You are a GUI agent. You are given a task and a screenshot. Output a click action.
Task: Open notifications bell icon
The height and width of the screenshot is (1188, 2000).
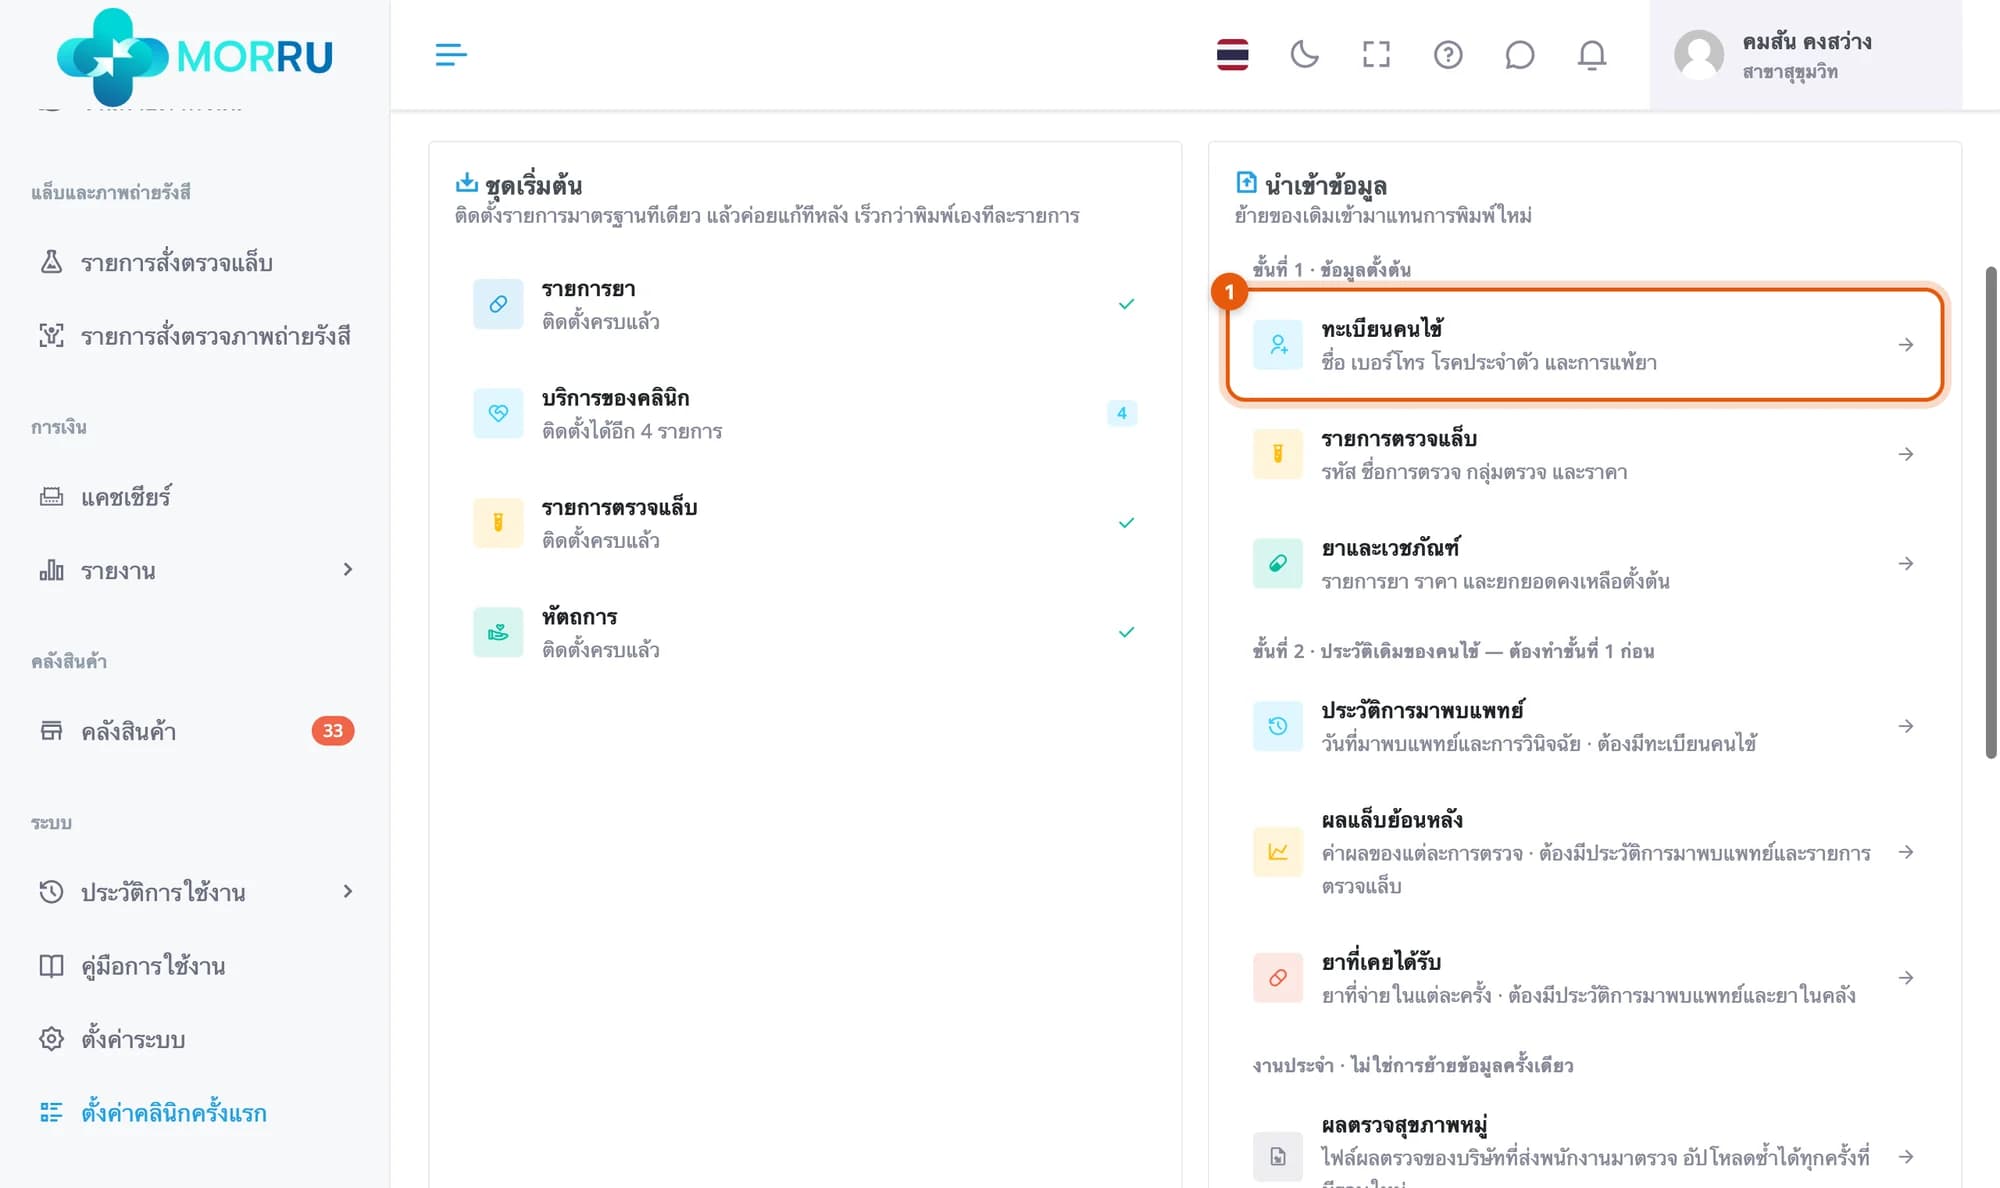pos(1591,54)
